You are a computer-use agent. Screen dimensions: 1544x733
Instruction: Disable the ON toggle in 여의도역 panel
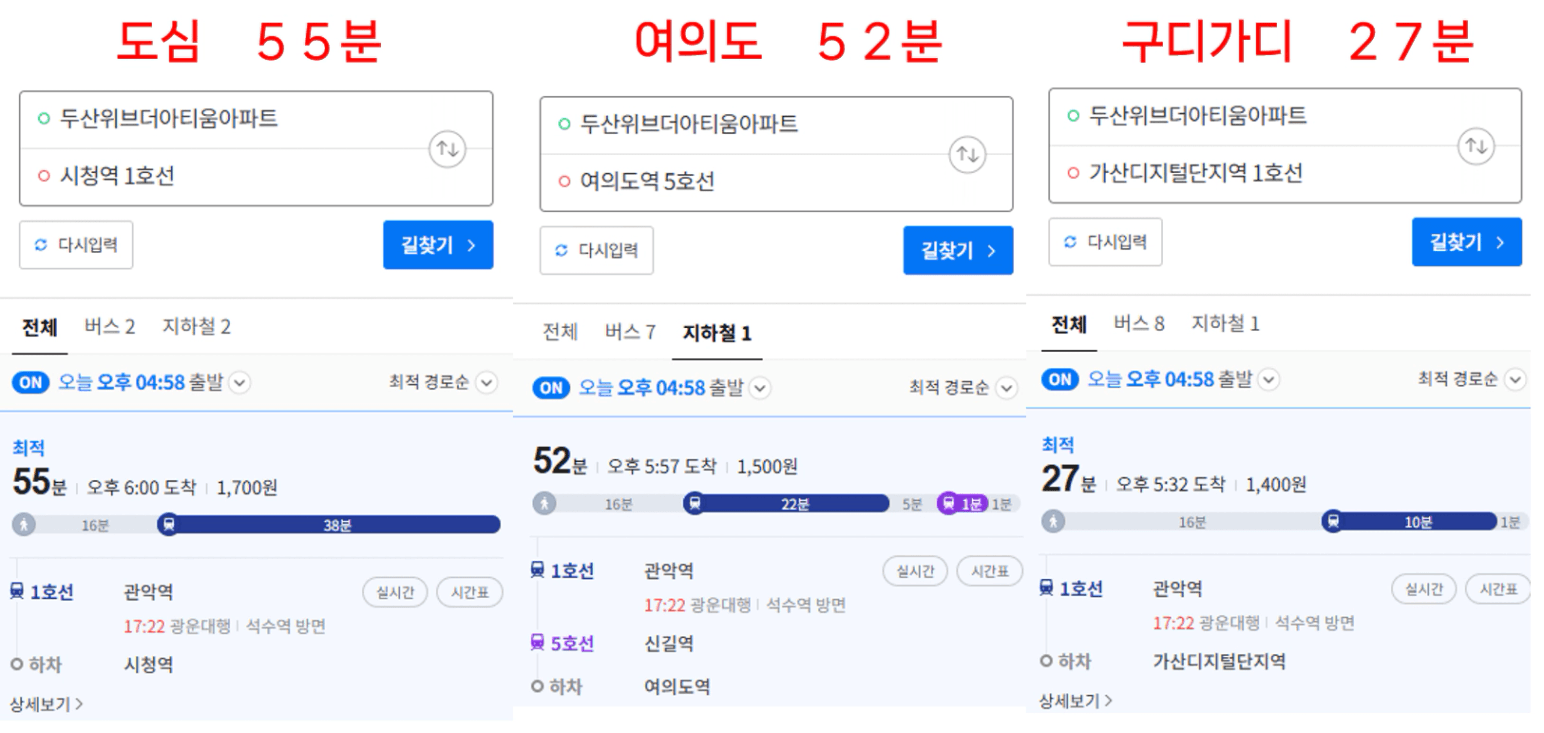(551, 388)
